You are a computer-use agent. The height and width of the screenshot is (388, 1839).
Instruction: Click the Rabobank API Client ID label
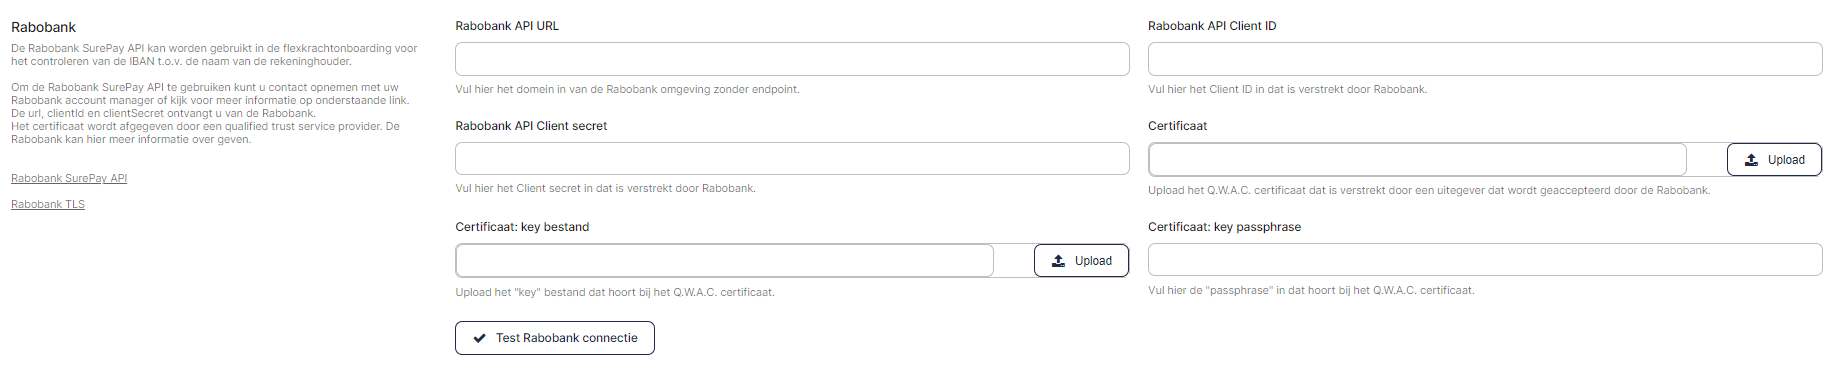pos(1212,26)
